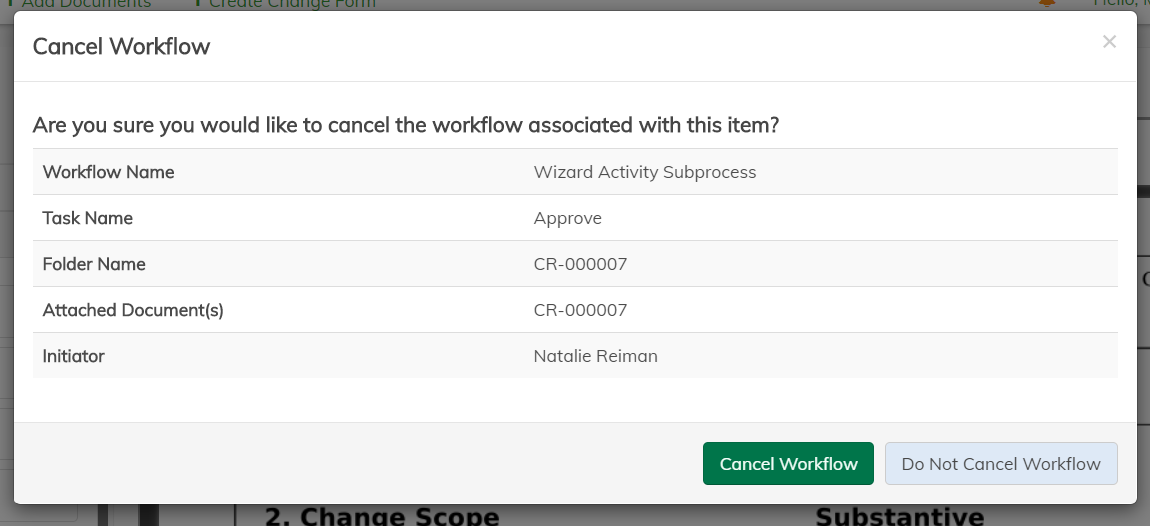The image size is (1150, 526).
Task: Click the Substantive text in the background
Action: (x=899, y=516)
